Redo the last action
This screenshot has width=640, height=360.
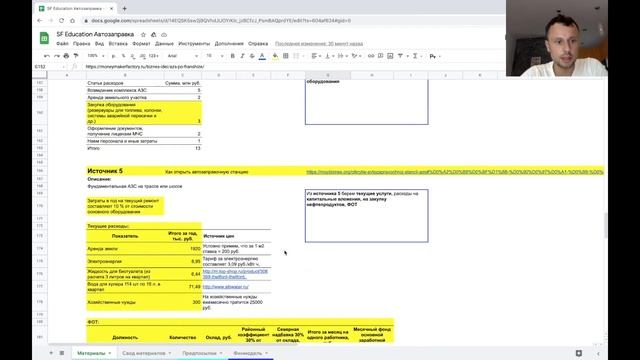pos(56,56)
